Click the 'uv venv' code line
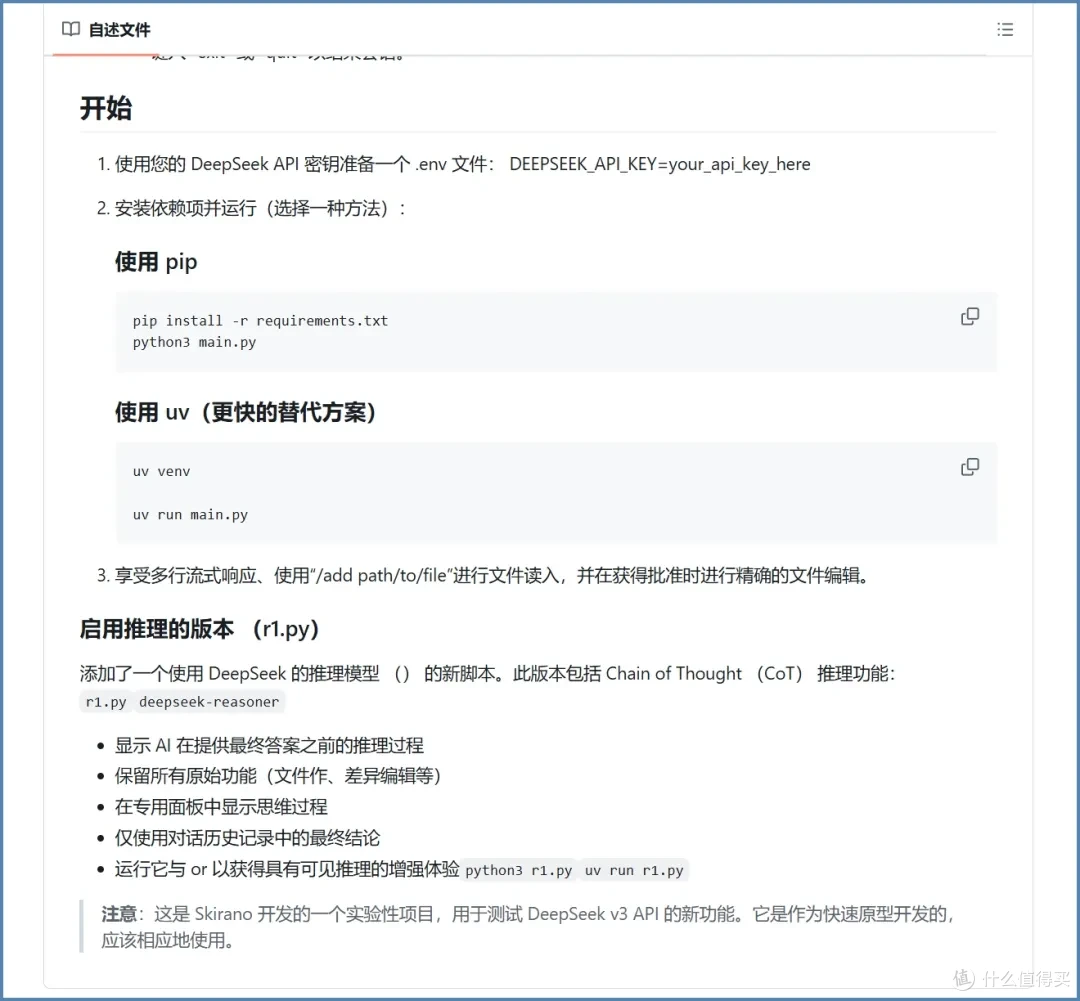The image size is (1080, 1001). tap(161, 471)
